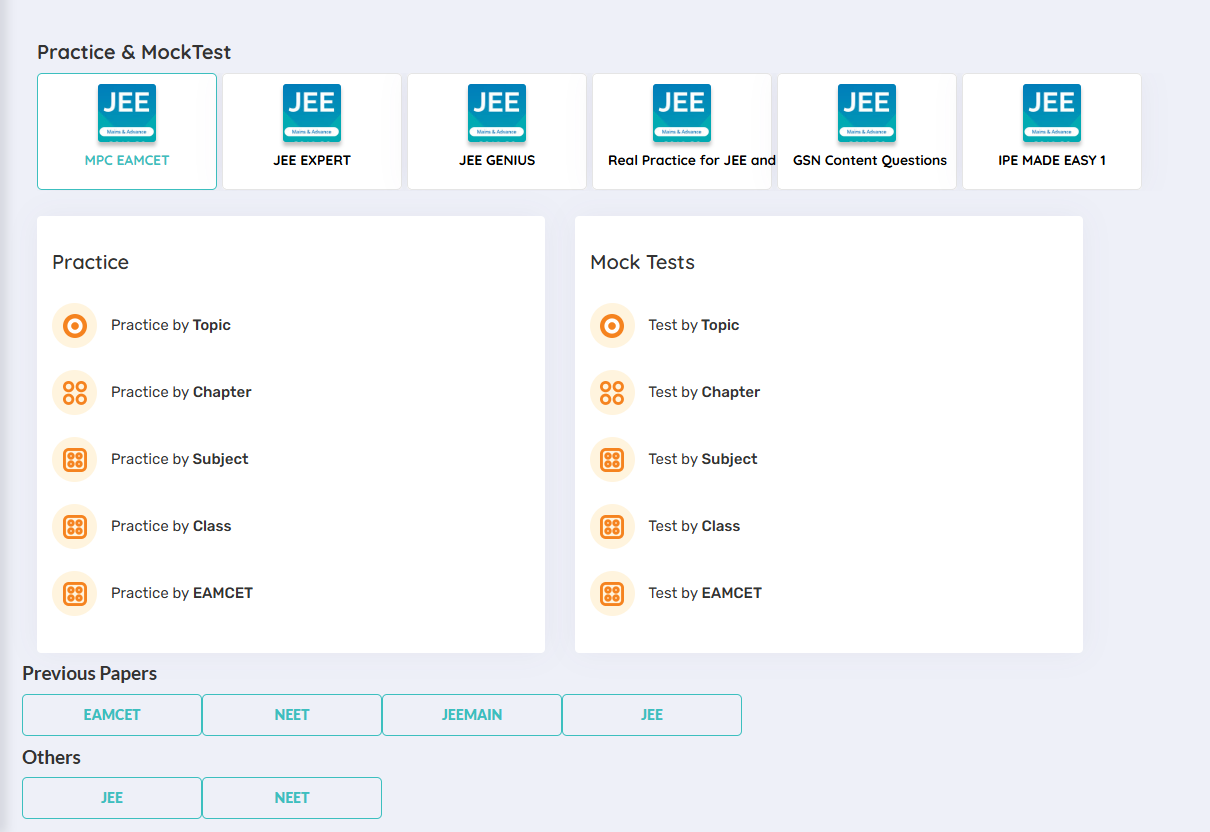Click the Practice & MockTest heading
Viewport: 1210px width, 832px height.
pyautogui.click(x=134, y=52)
